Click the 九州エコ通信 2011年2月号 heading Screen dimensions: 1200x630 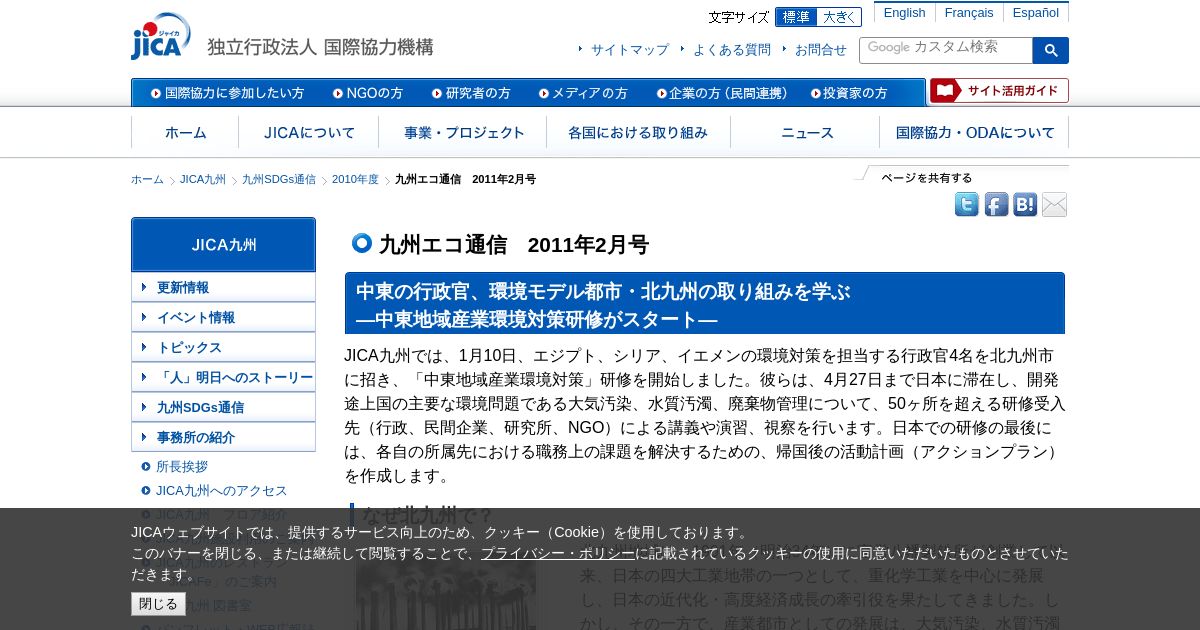[x=514, y=245]
